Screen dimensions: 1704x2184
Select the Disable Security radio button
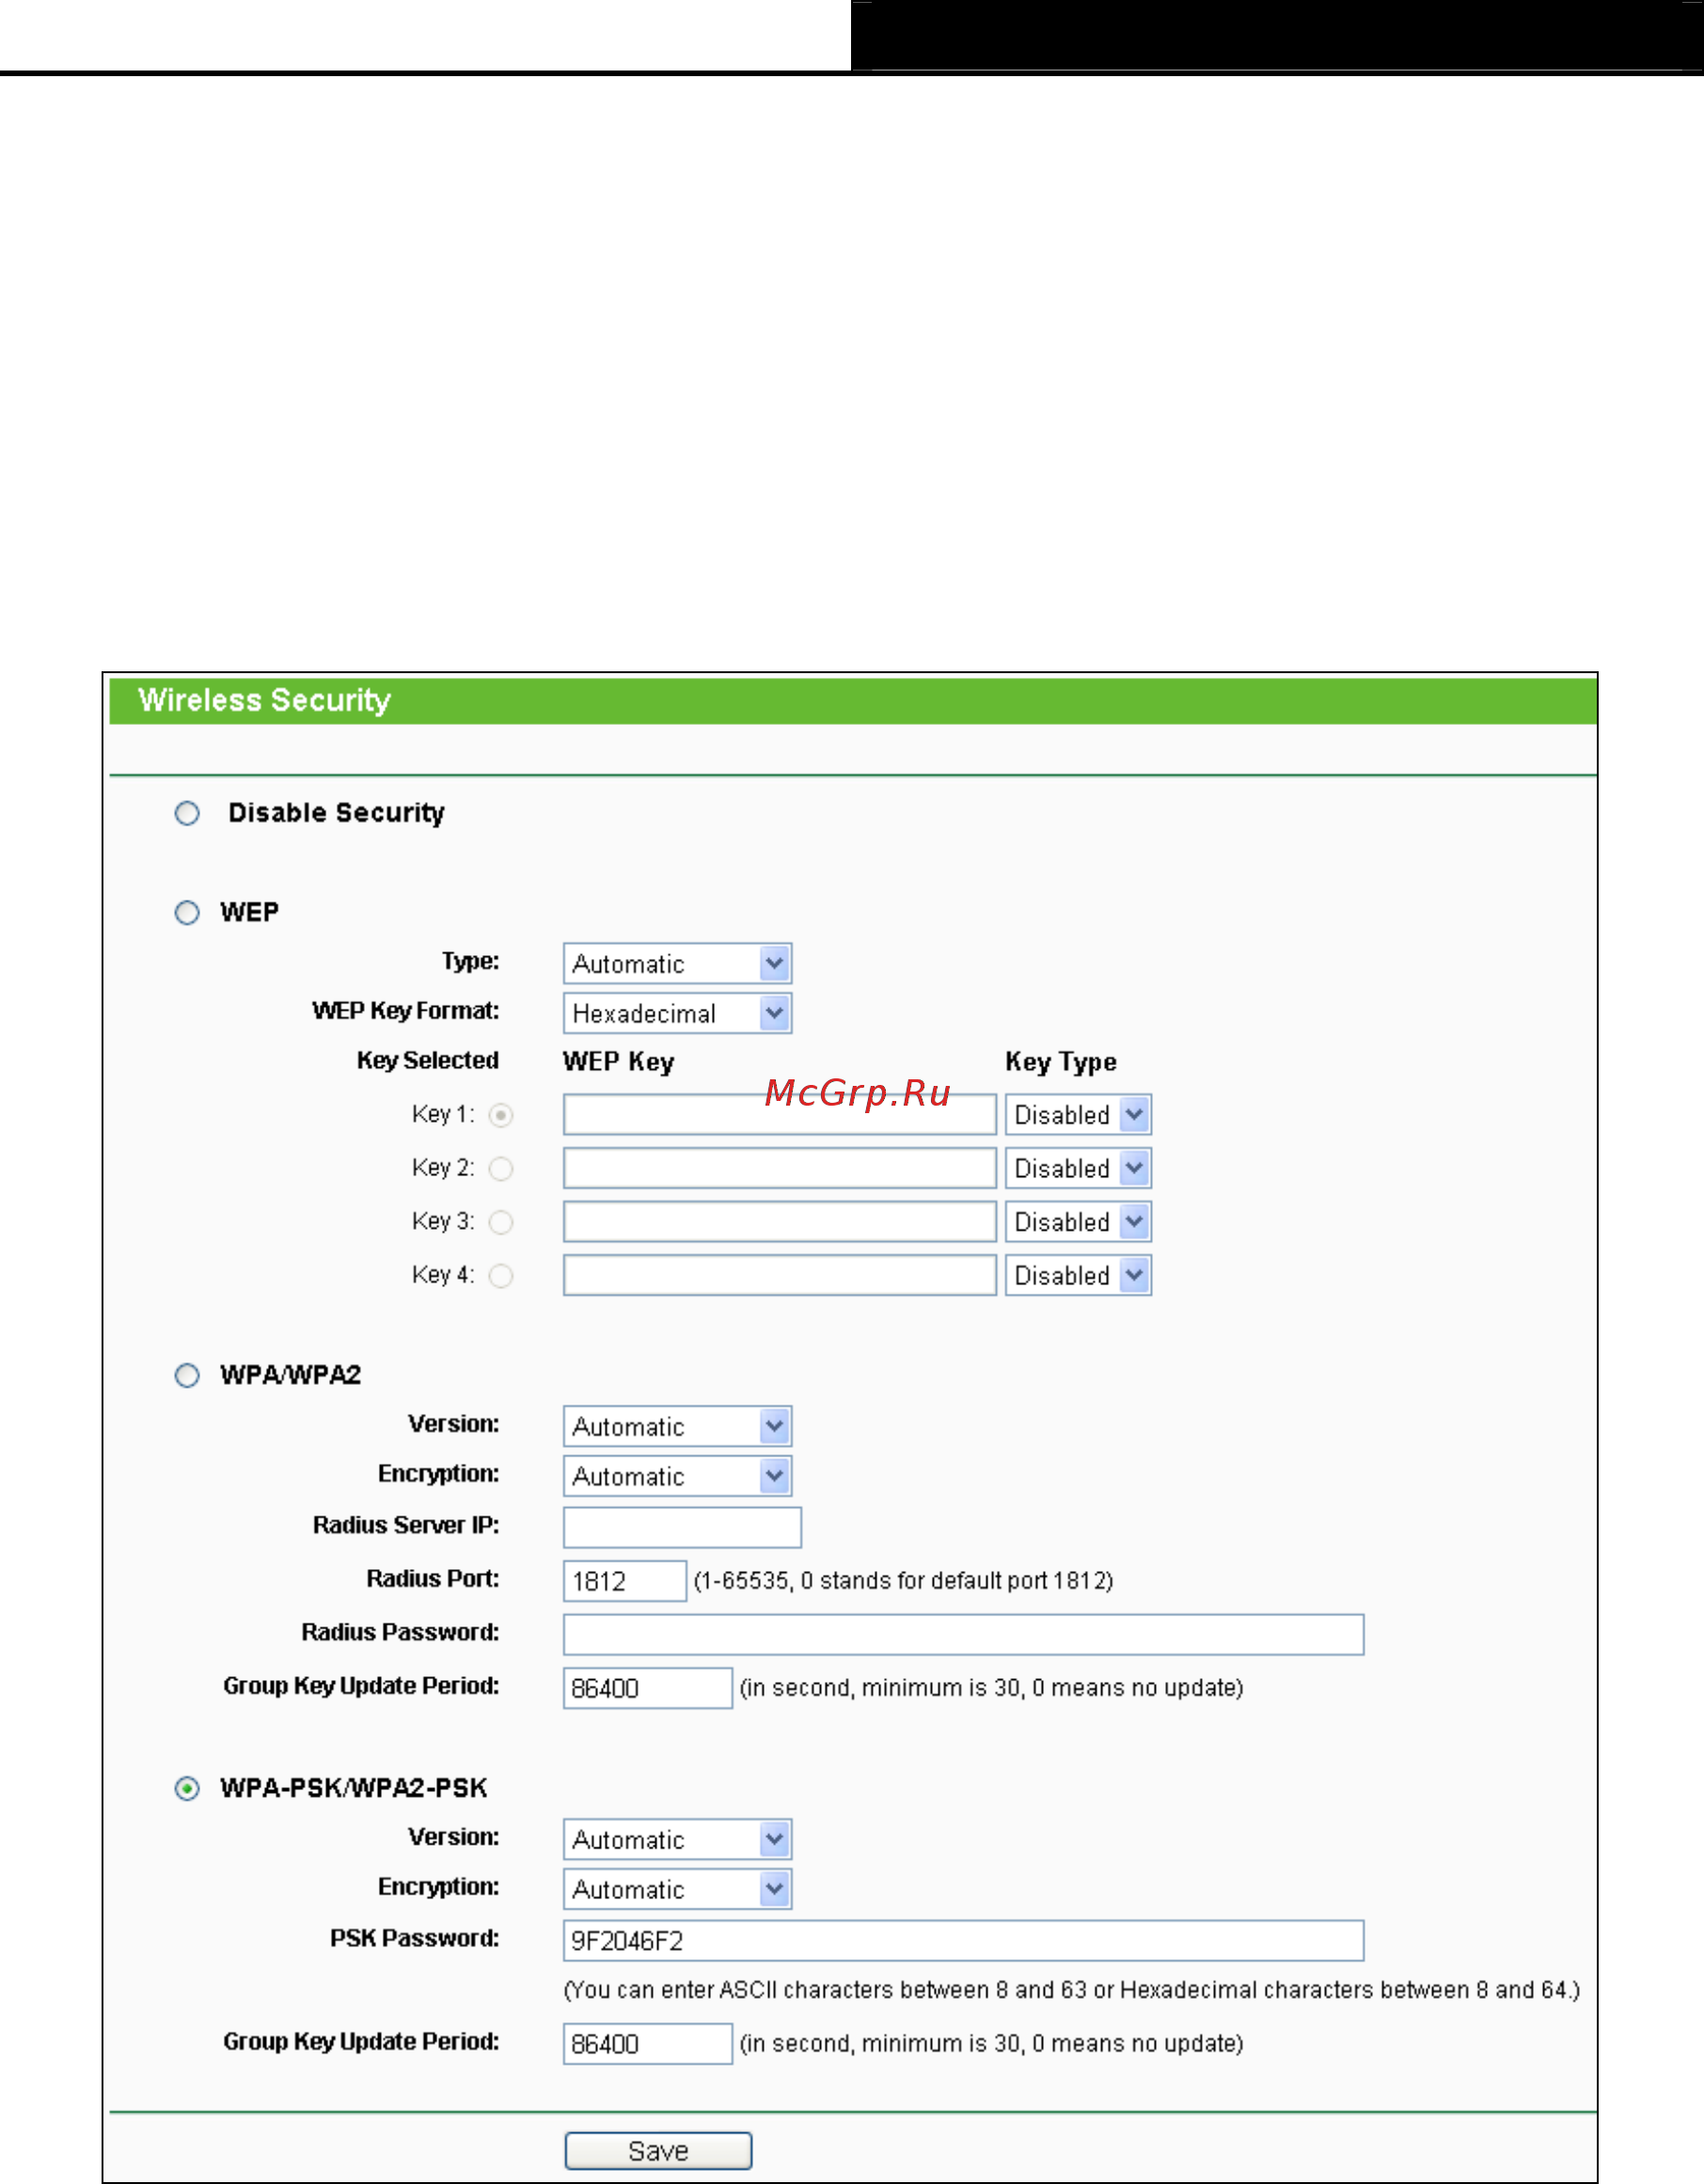click(187, 813)
